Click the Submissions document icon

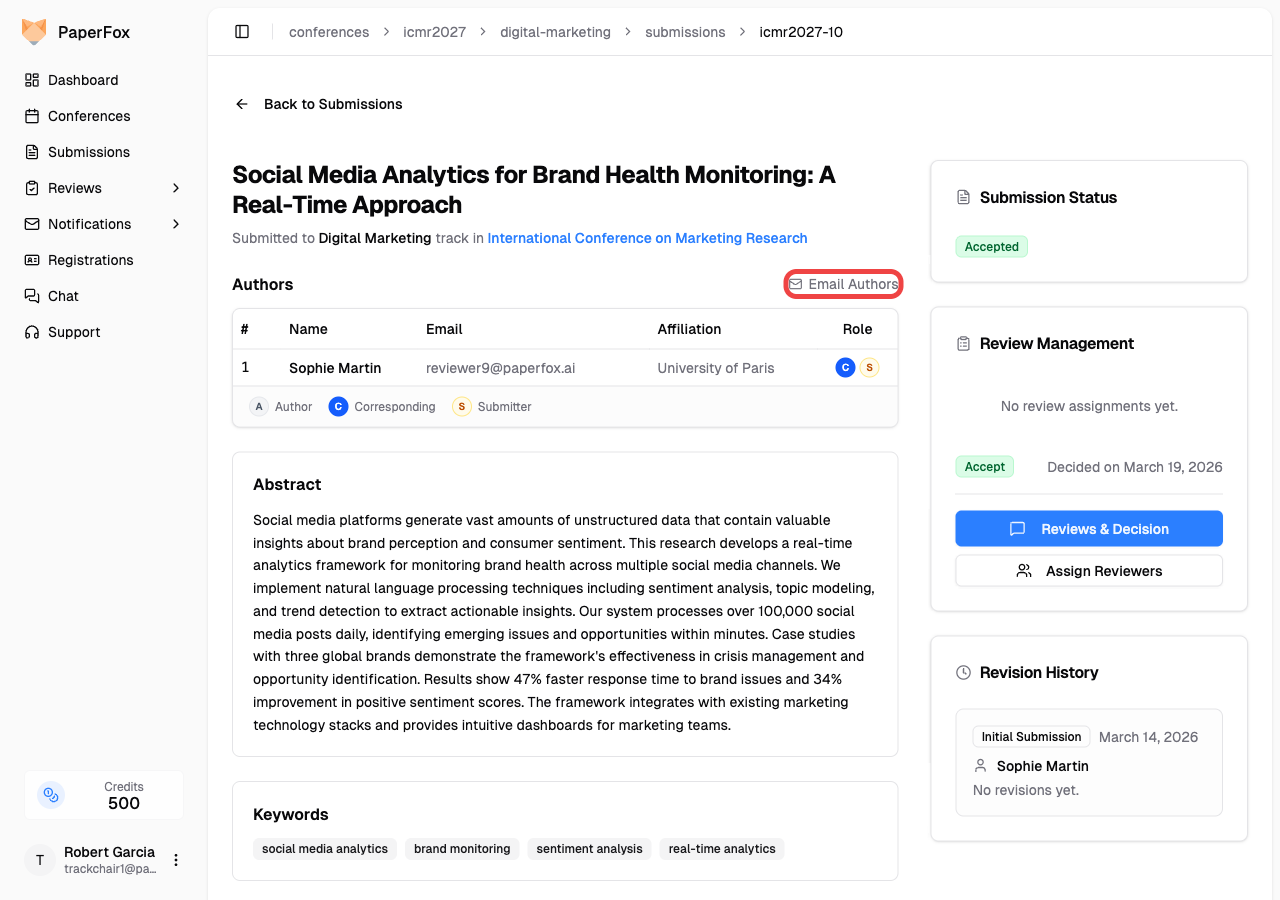[32, 152]
